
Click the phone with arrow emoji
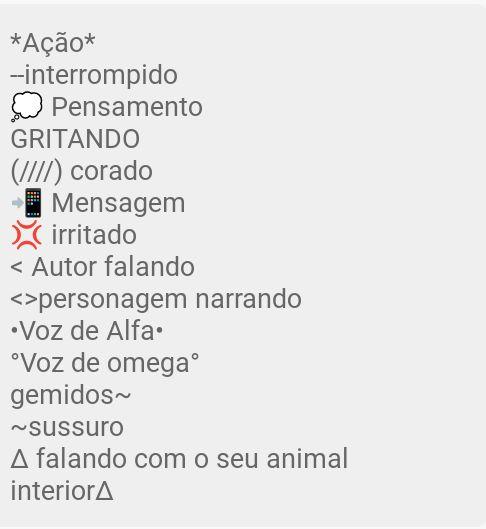[x=27, y=203]
